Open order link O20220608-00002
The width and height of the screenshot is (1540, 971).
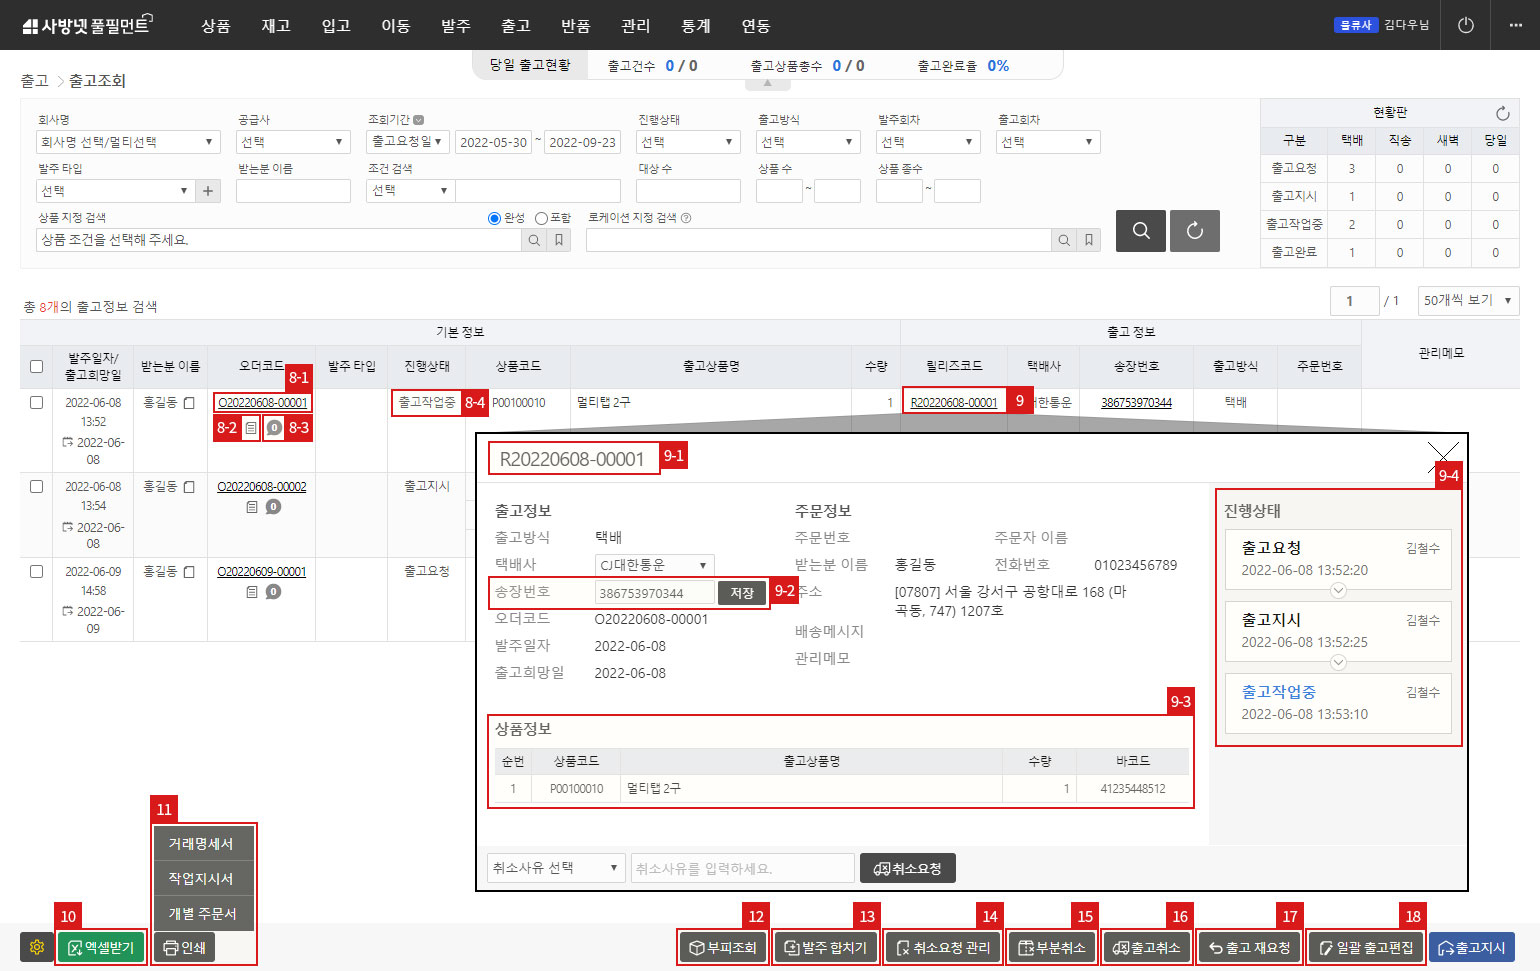pos(261,487)
